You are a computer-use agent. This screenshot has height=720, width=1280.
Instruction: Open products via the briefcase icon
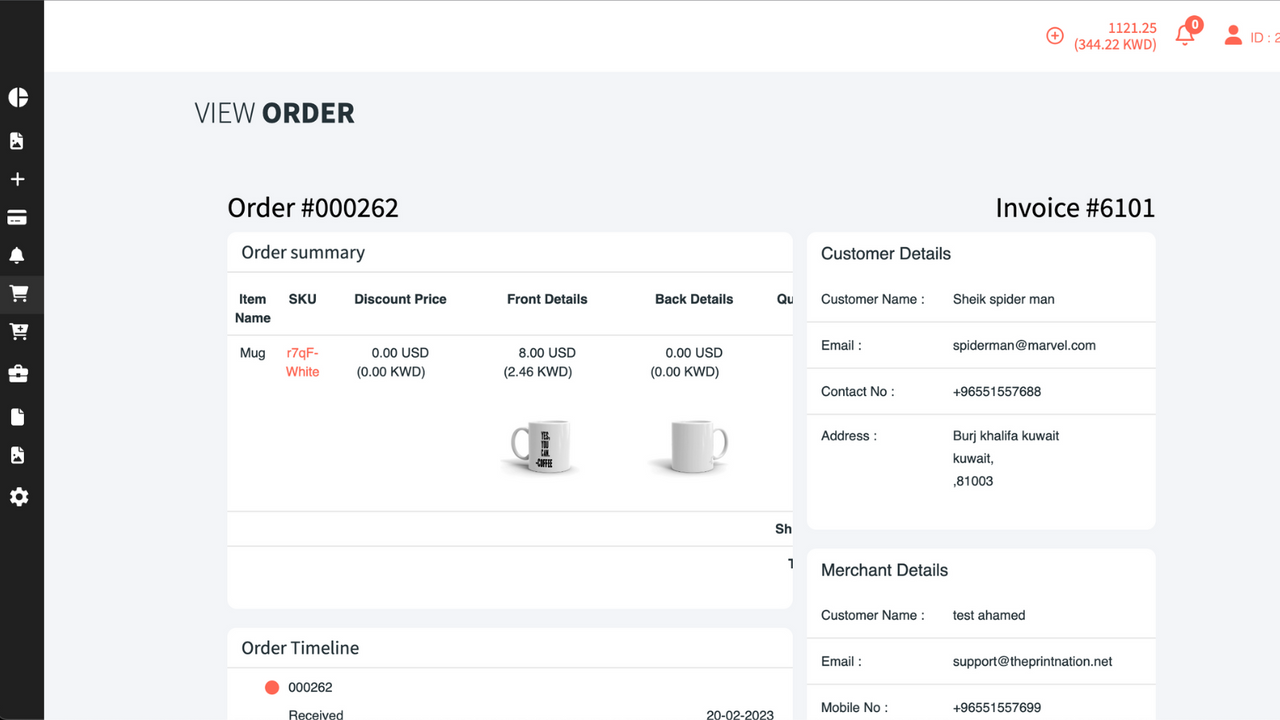(x=18, y=369)
